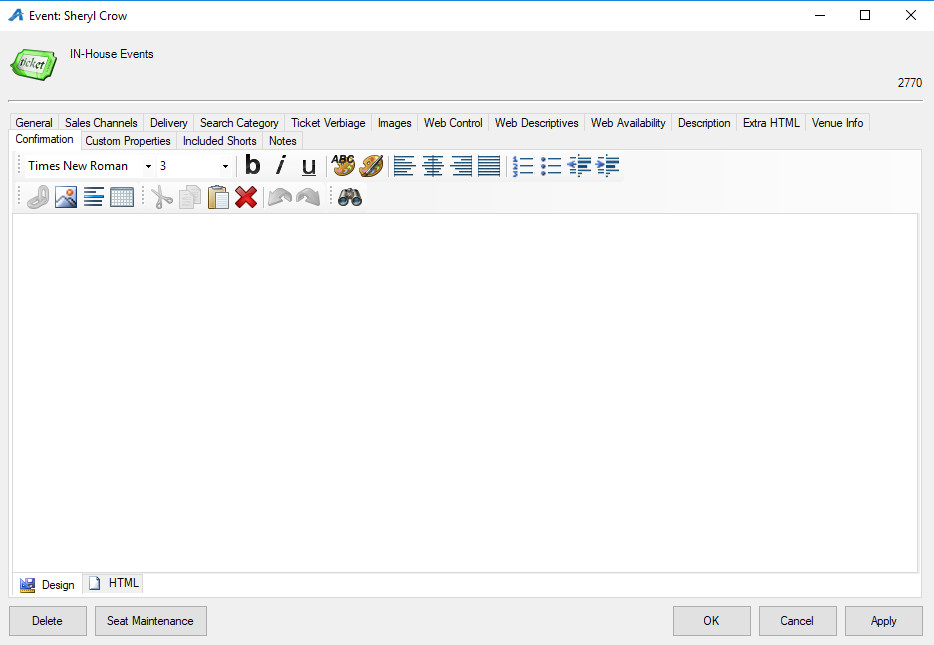Insert horizontal rule line
The height and width of the screenshot is (645, 934).
(94, 197)
